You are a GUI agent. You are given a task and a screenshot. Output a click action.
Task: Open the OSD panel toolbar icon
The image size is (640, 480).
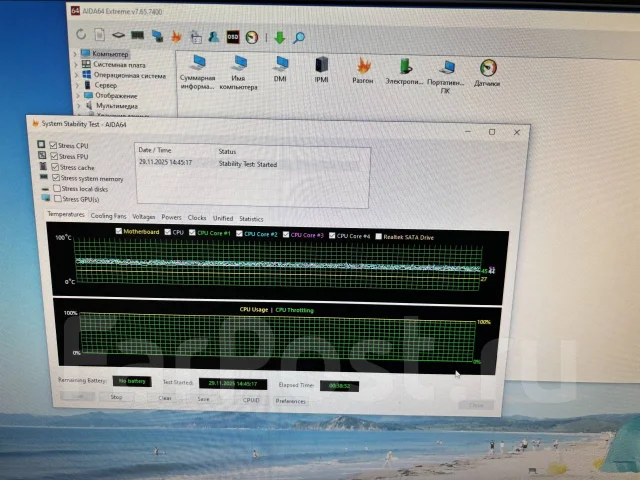point(233,37)
